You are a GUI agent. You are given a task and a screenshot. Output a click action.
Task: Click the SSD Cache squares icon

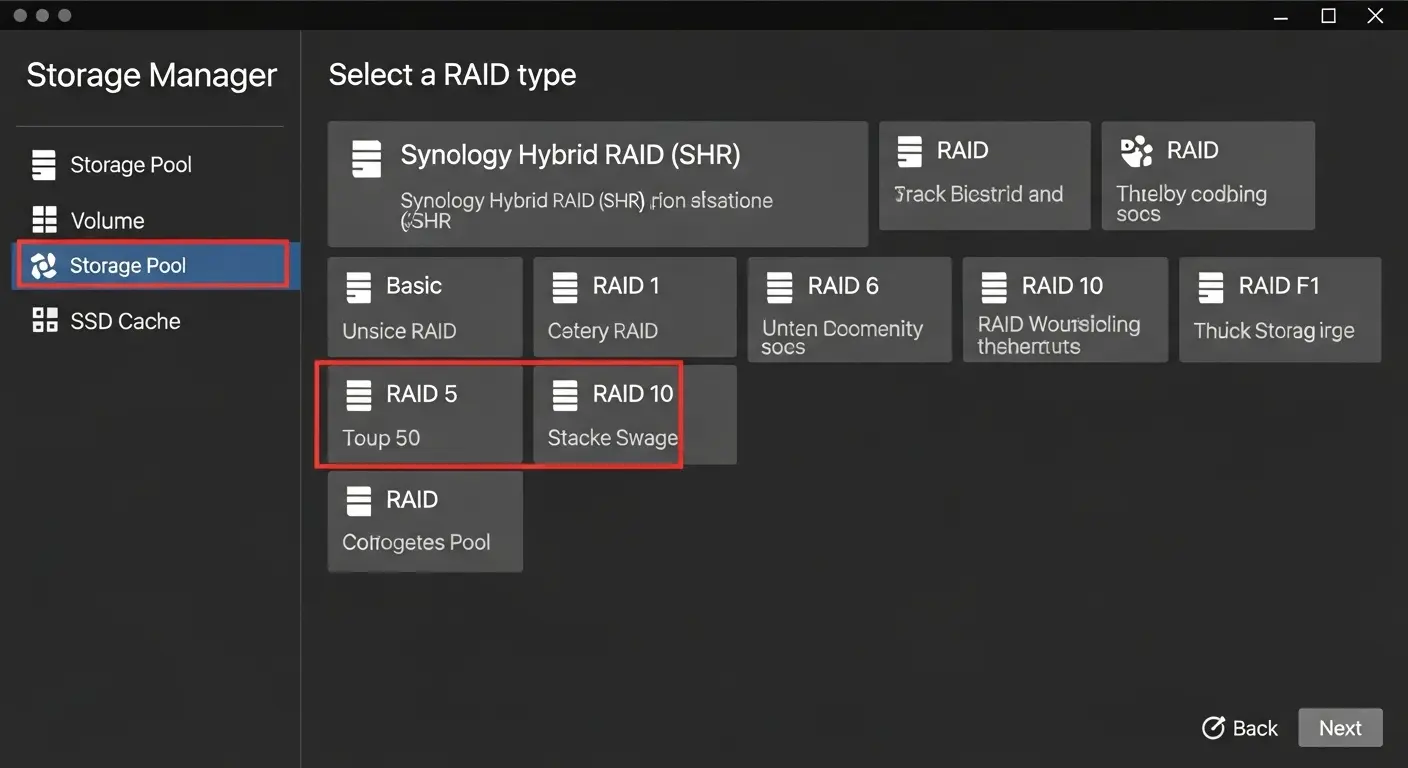click(45, 320)
